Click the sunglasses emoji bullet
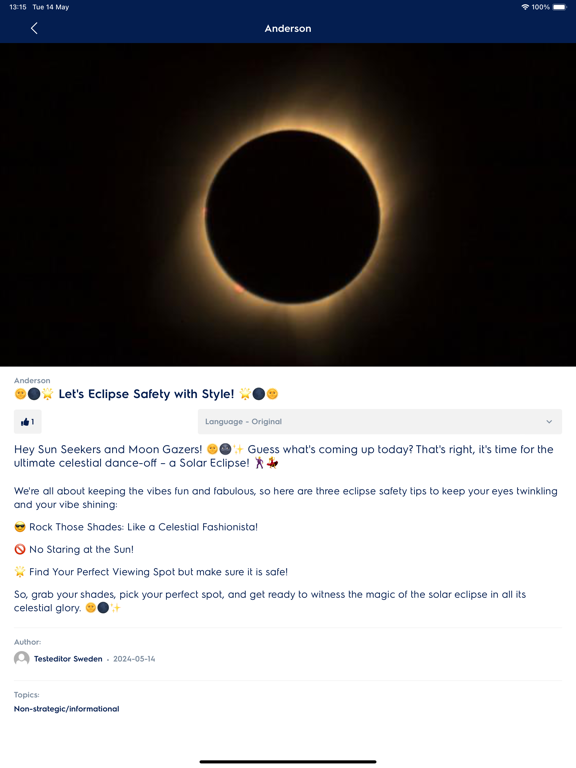576x768 pixels. (20, 527)
